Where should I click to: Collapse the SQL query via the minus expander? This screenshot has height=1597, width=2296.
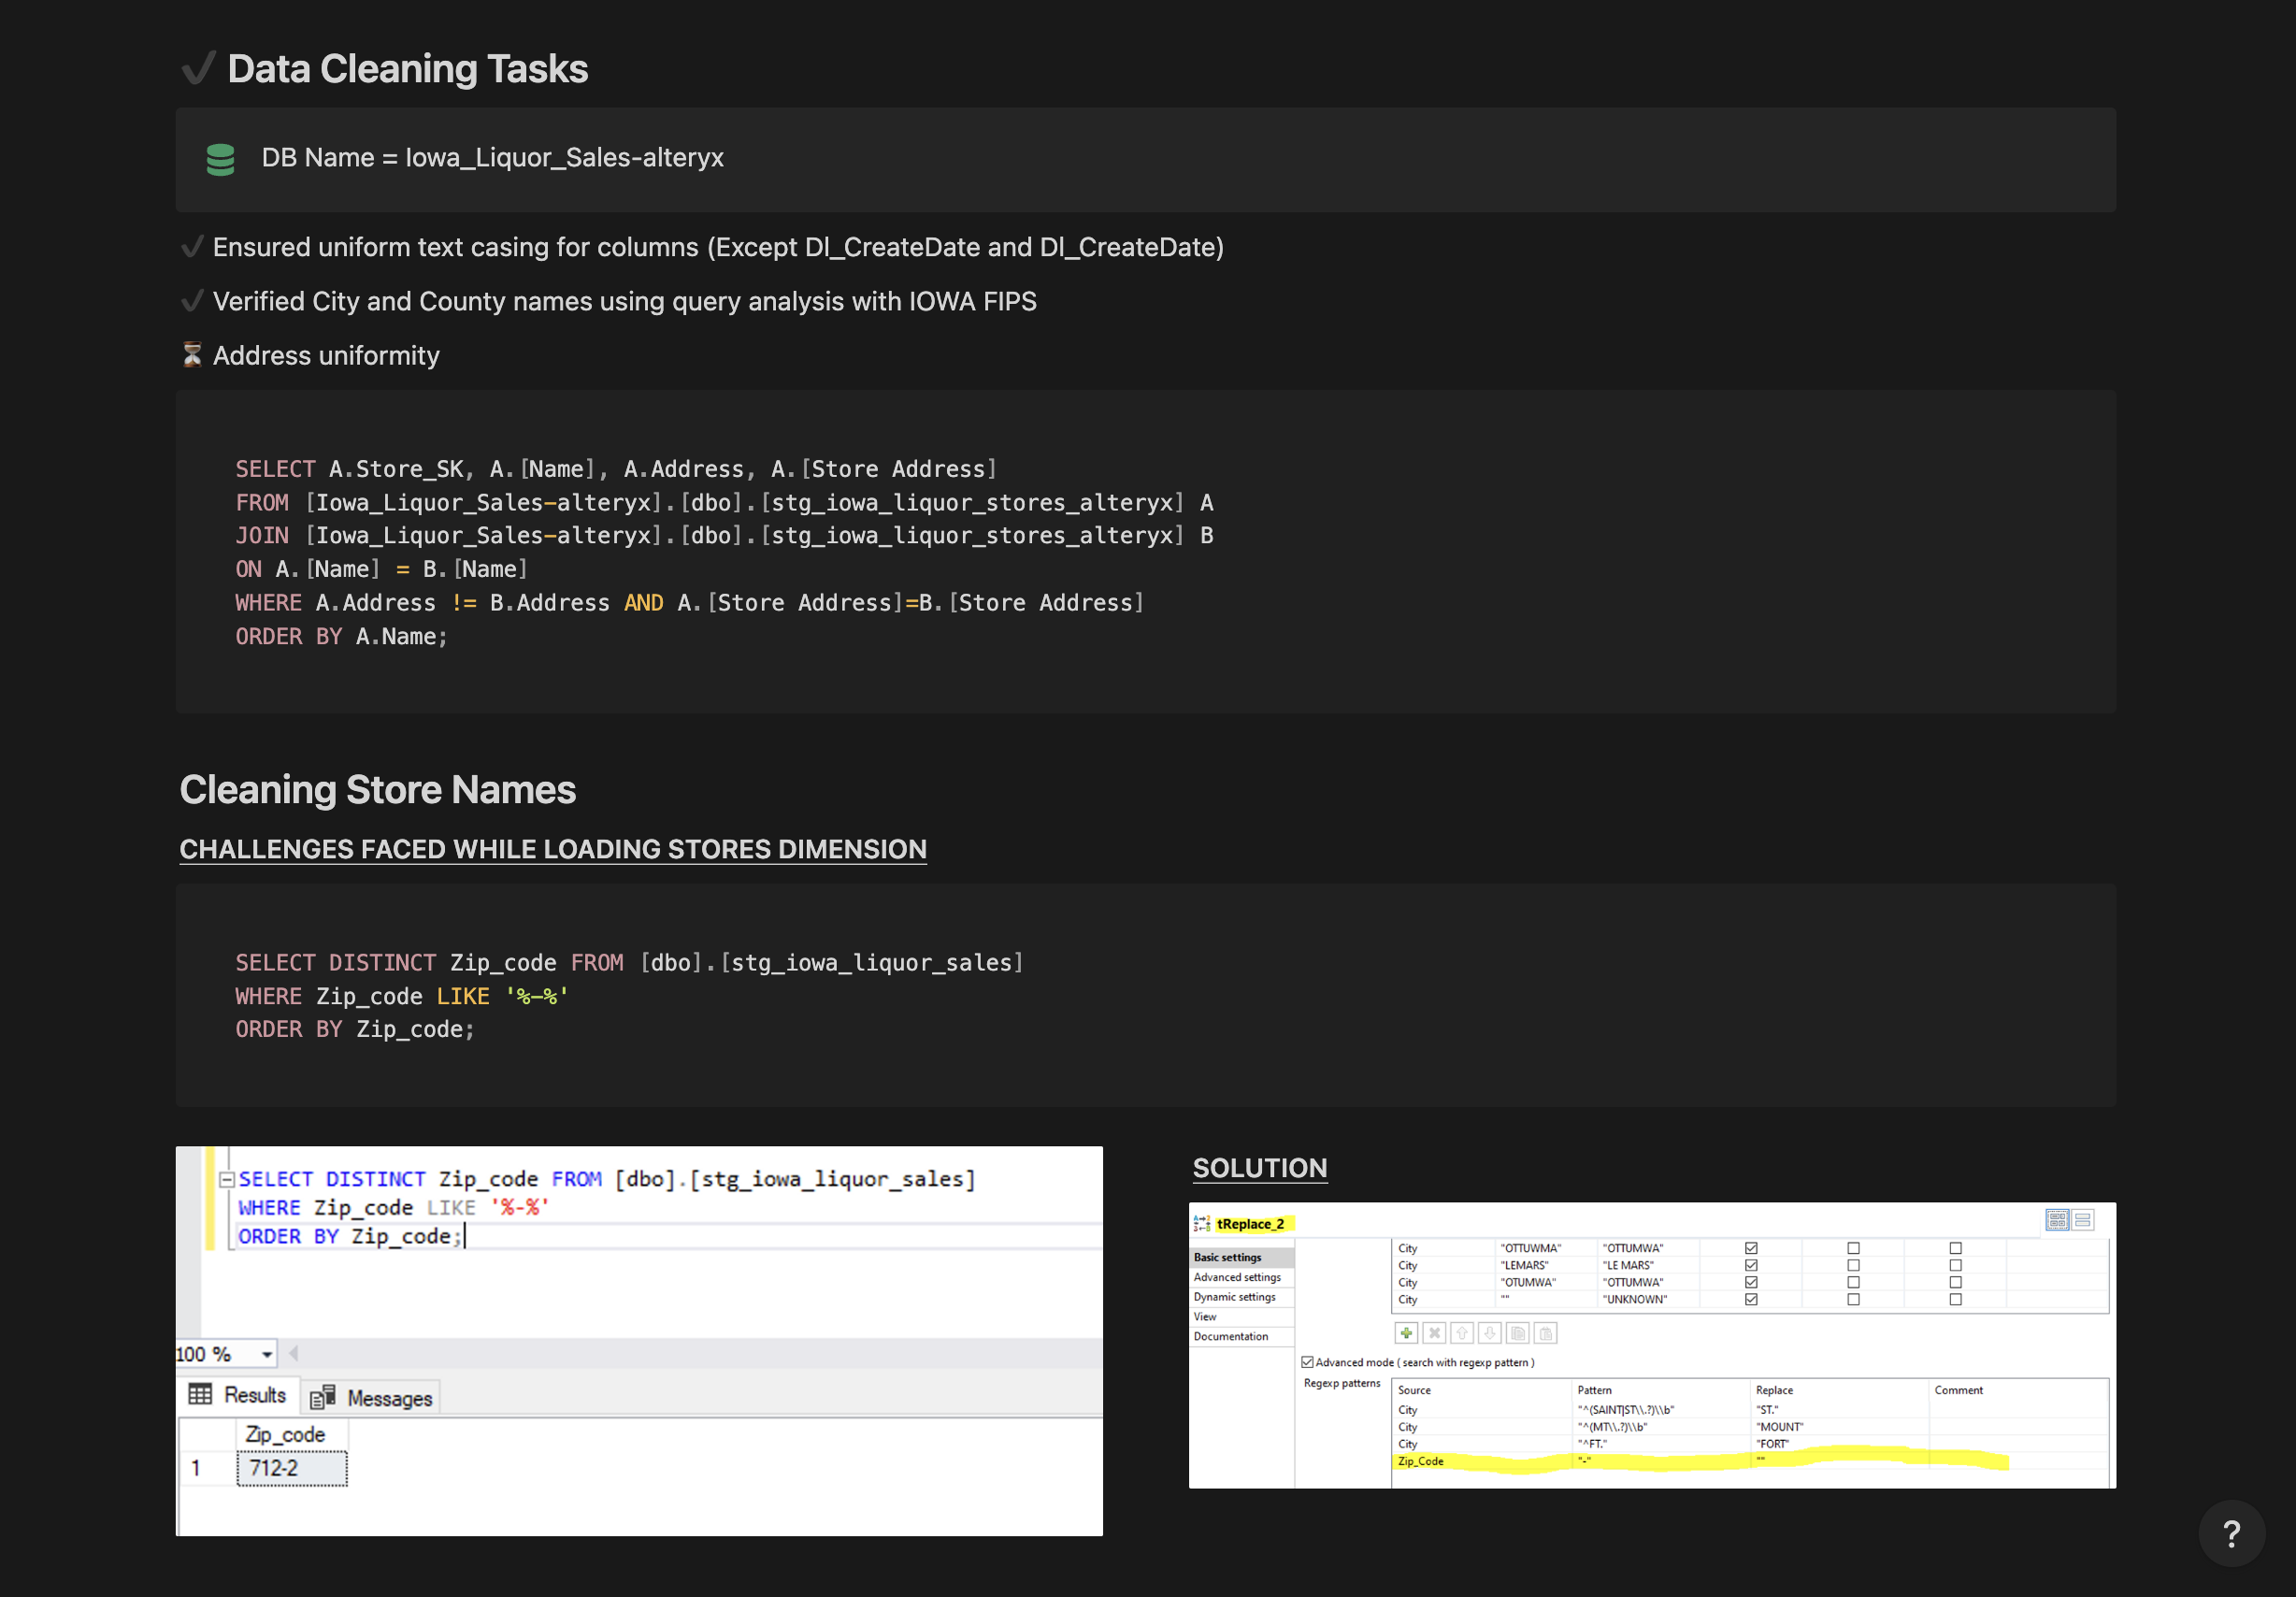coord(226,1179)
